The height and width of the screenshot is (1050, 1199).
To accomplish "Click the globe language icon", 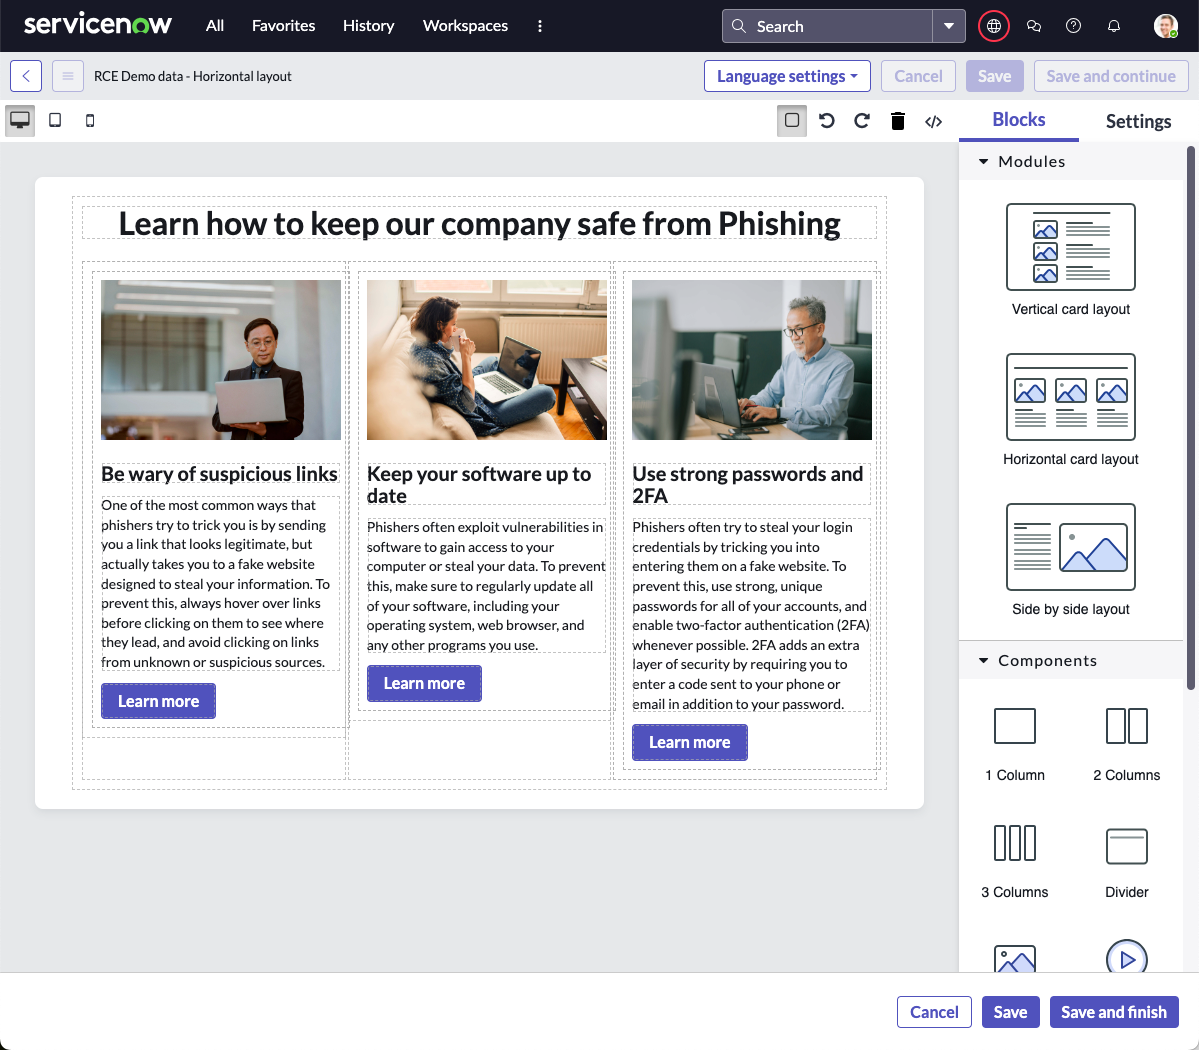I will (x=994, y=26).
